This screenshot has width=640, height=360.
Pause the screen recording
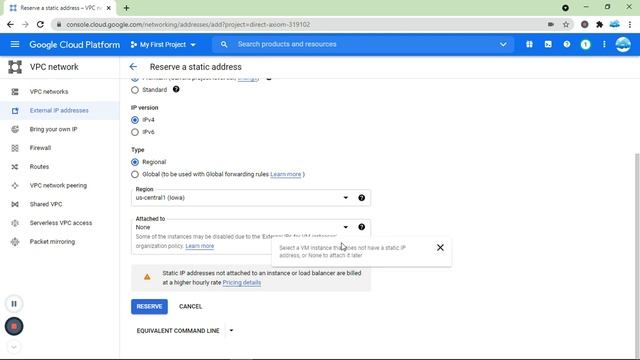tap(14, 304)
